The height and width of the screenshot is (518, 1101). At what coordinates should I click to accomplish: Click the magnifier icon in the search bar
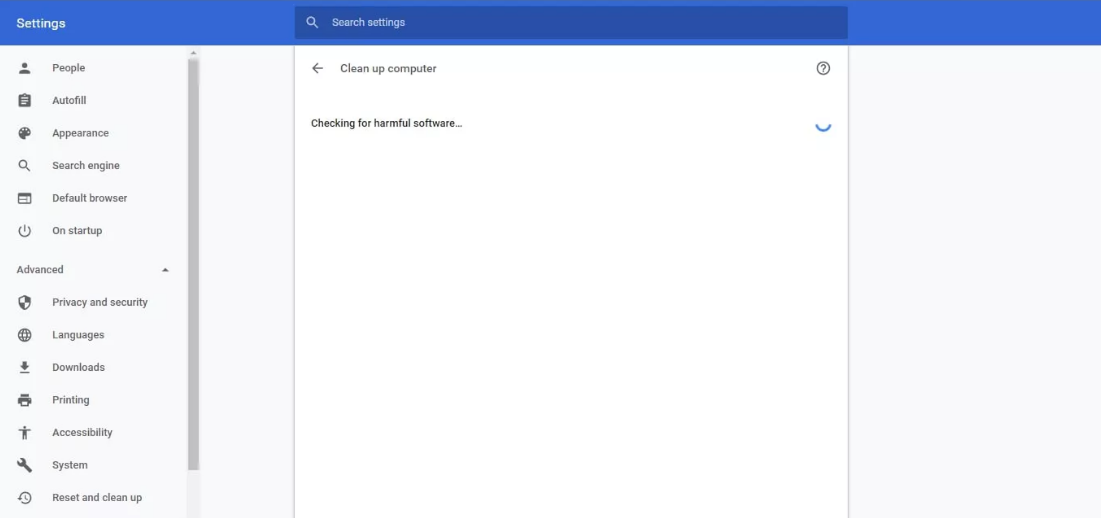pyautogui.click(x=312, y=22)
